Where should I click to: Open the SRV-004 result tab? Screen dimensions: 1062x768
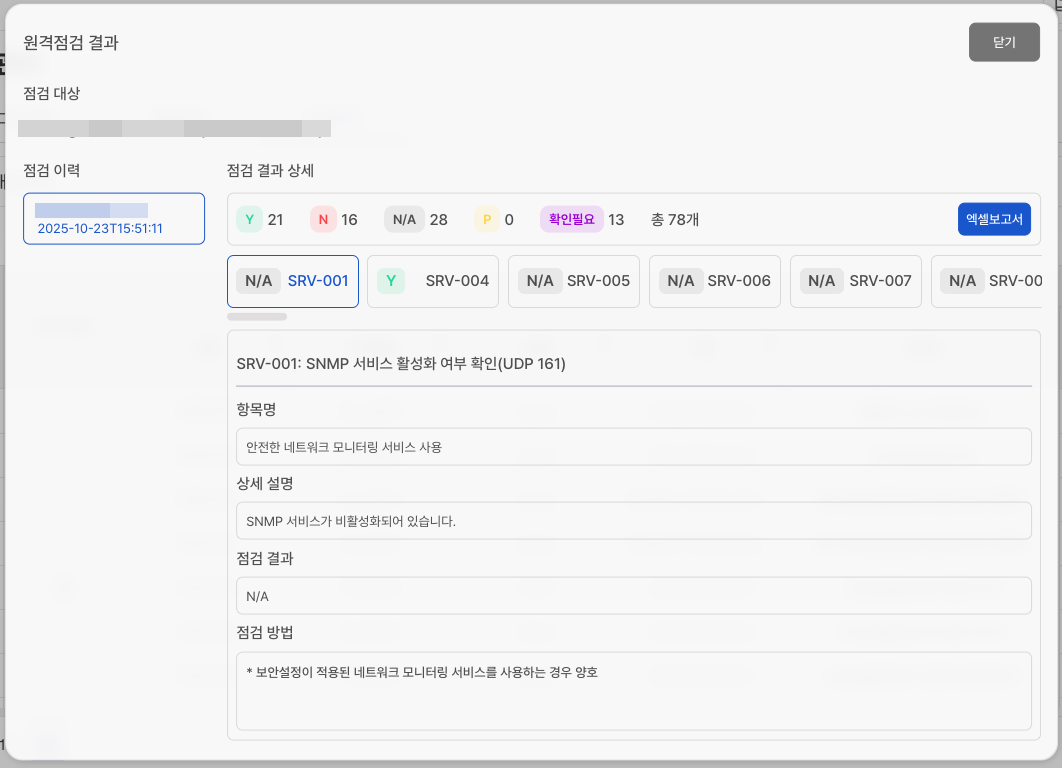coord(433,281)
